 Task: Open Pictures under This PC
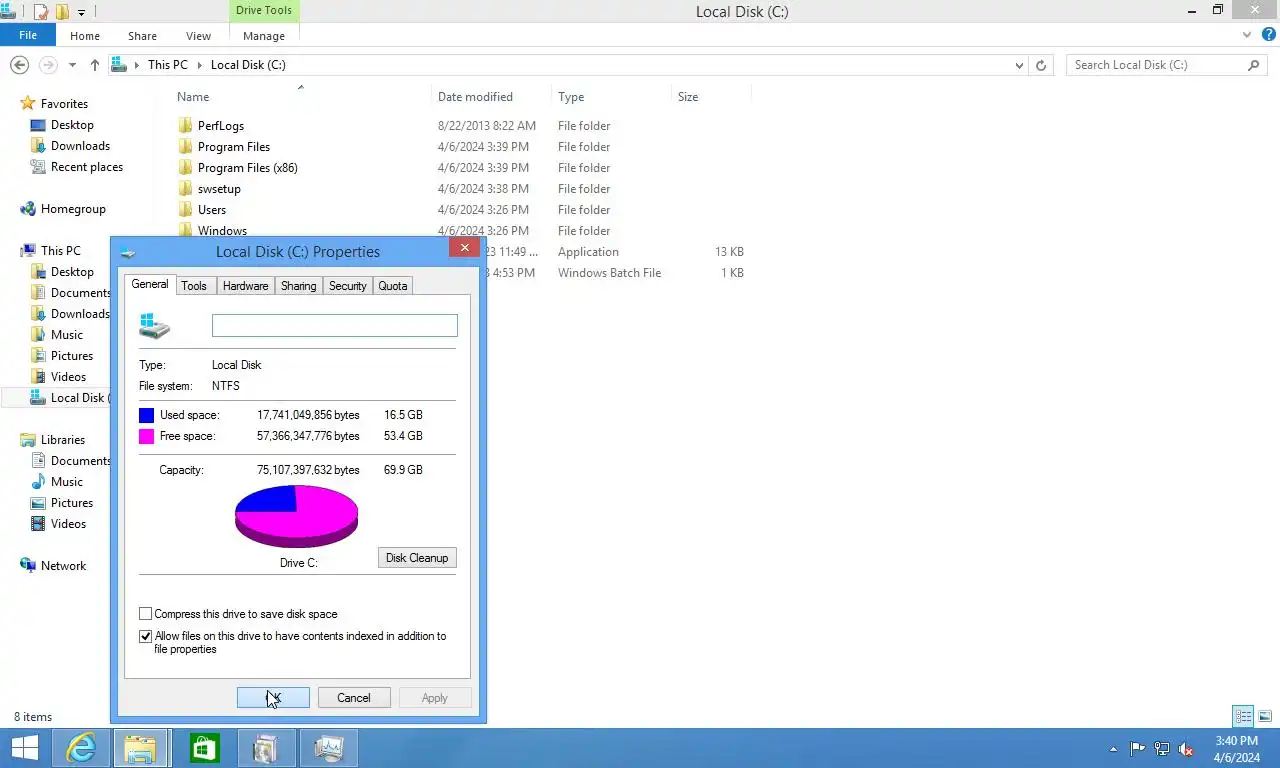[x=71, y=356]
